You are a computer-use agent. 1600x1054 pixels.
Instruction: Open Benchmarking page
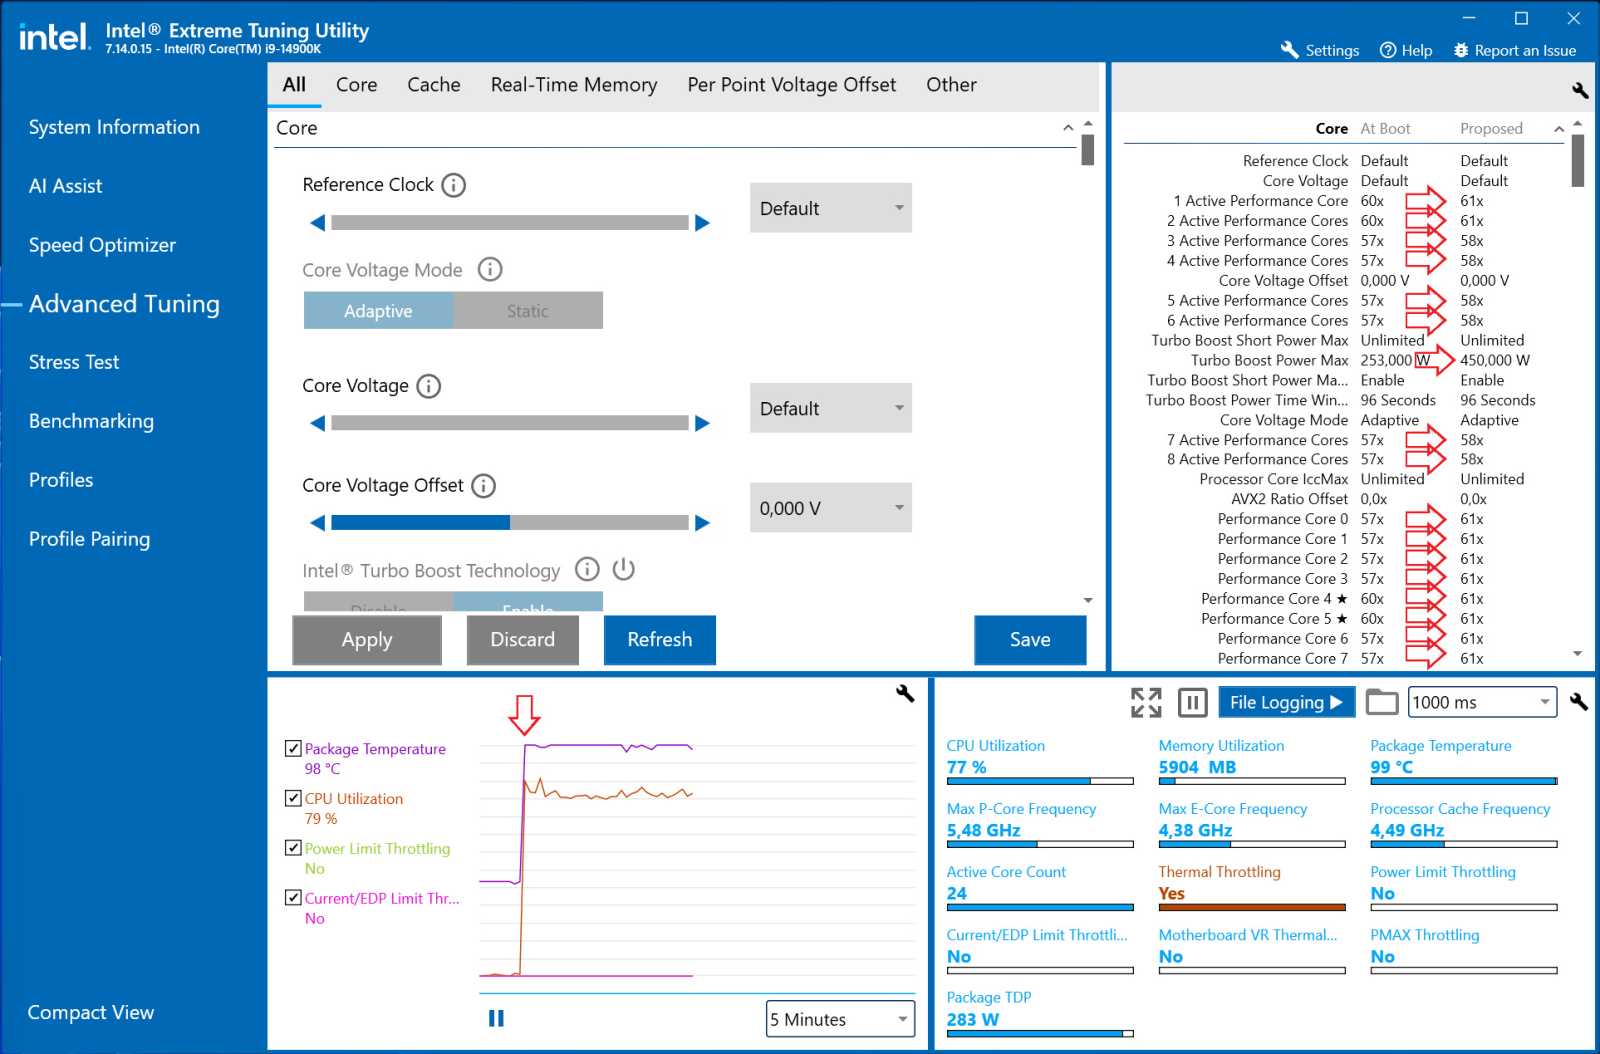91,421
